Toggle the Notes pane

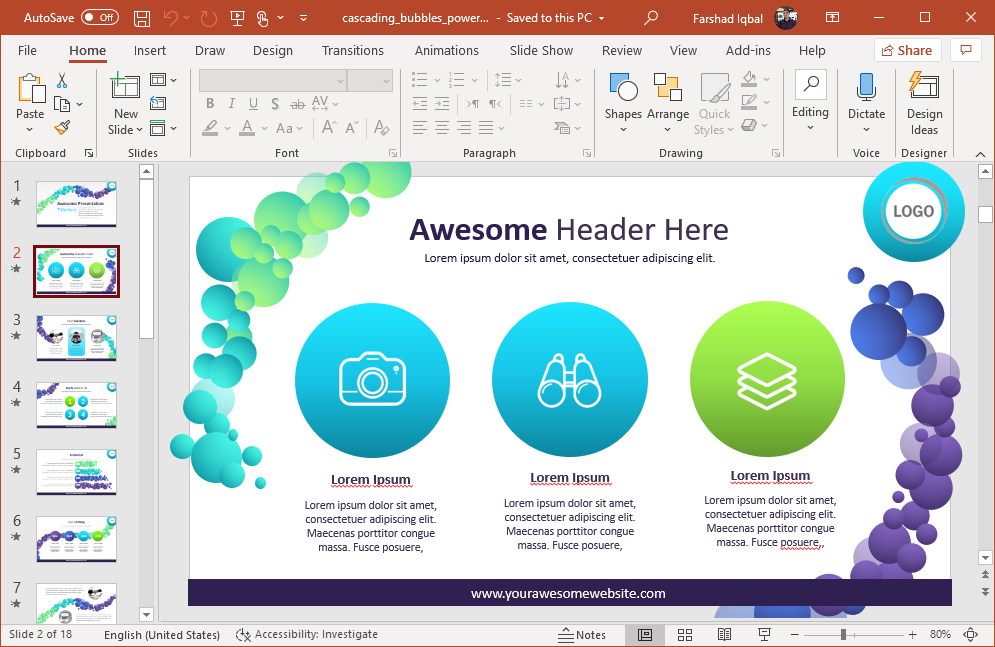pyautogui.click(x=582, y=635)
